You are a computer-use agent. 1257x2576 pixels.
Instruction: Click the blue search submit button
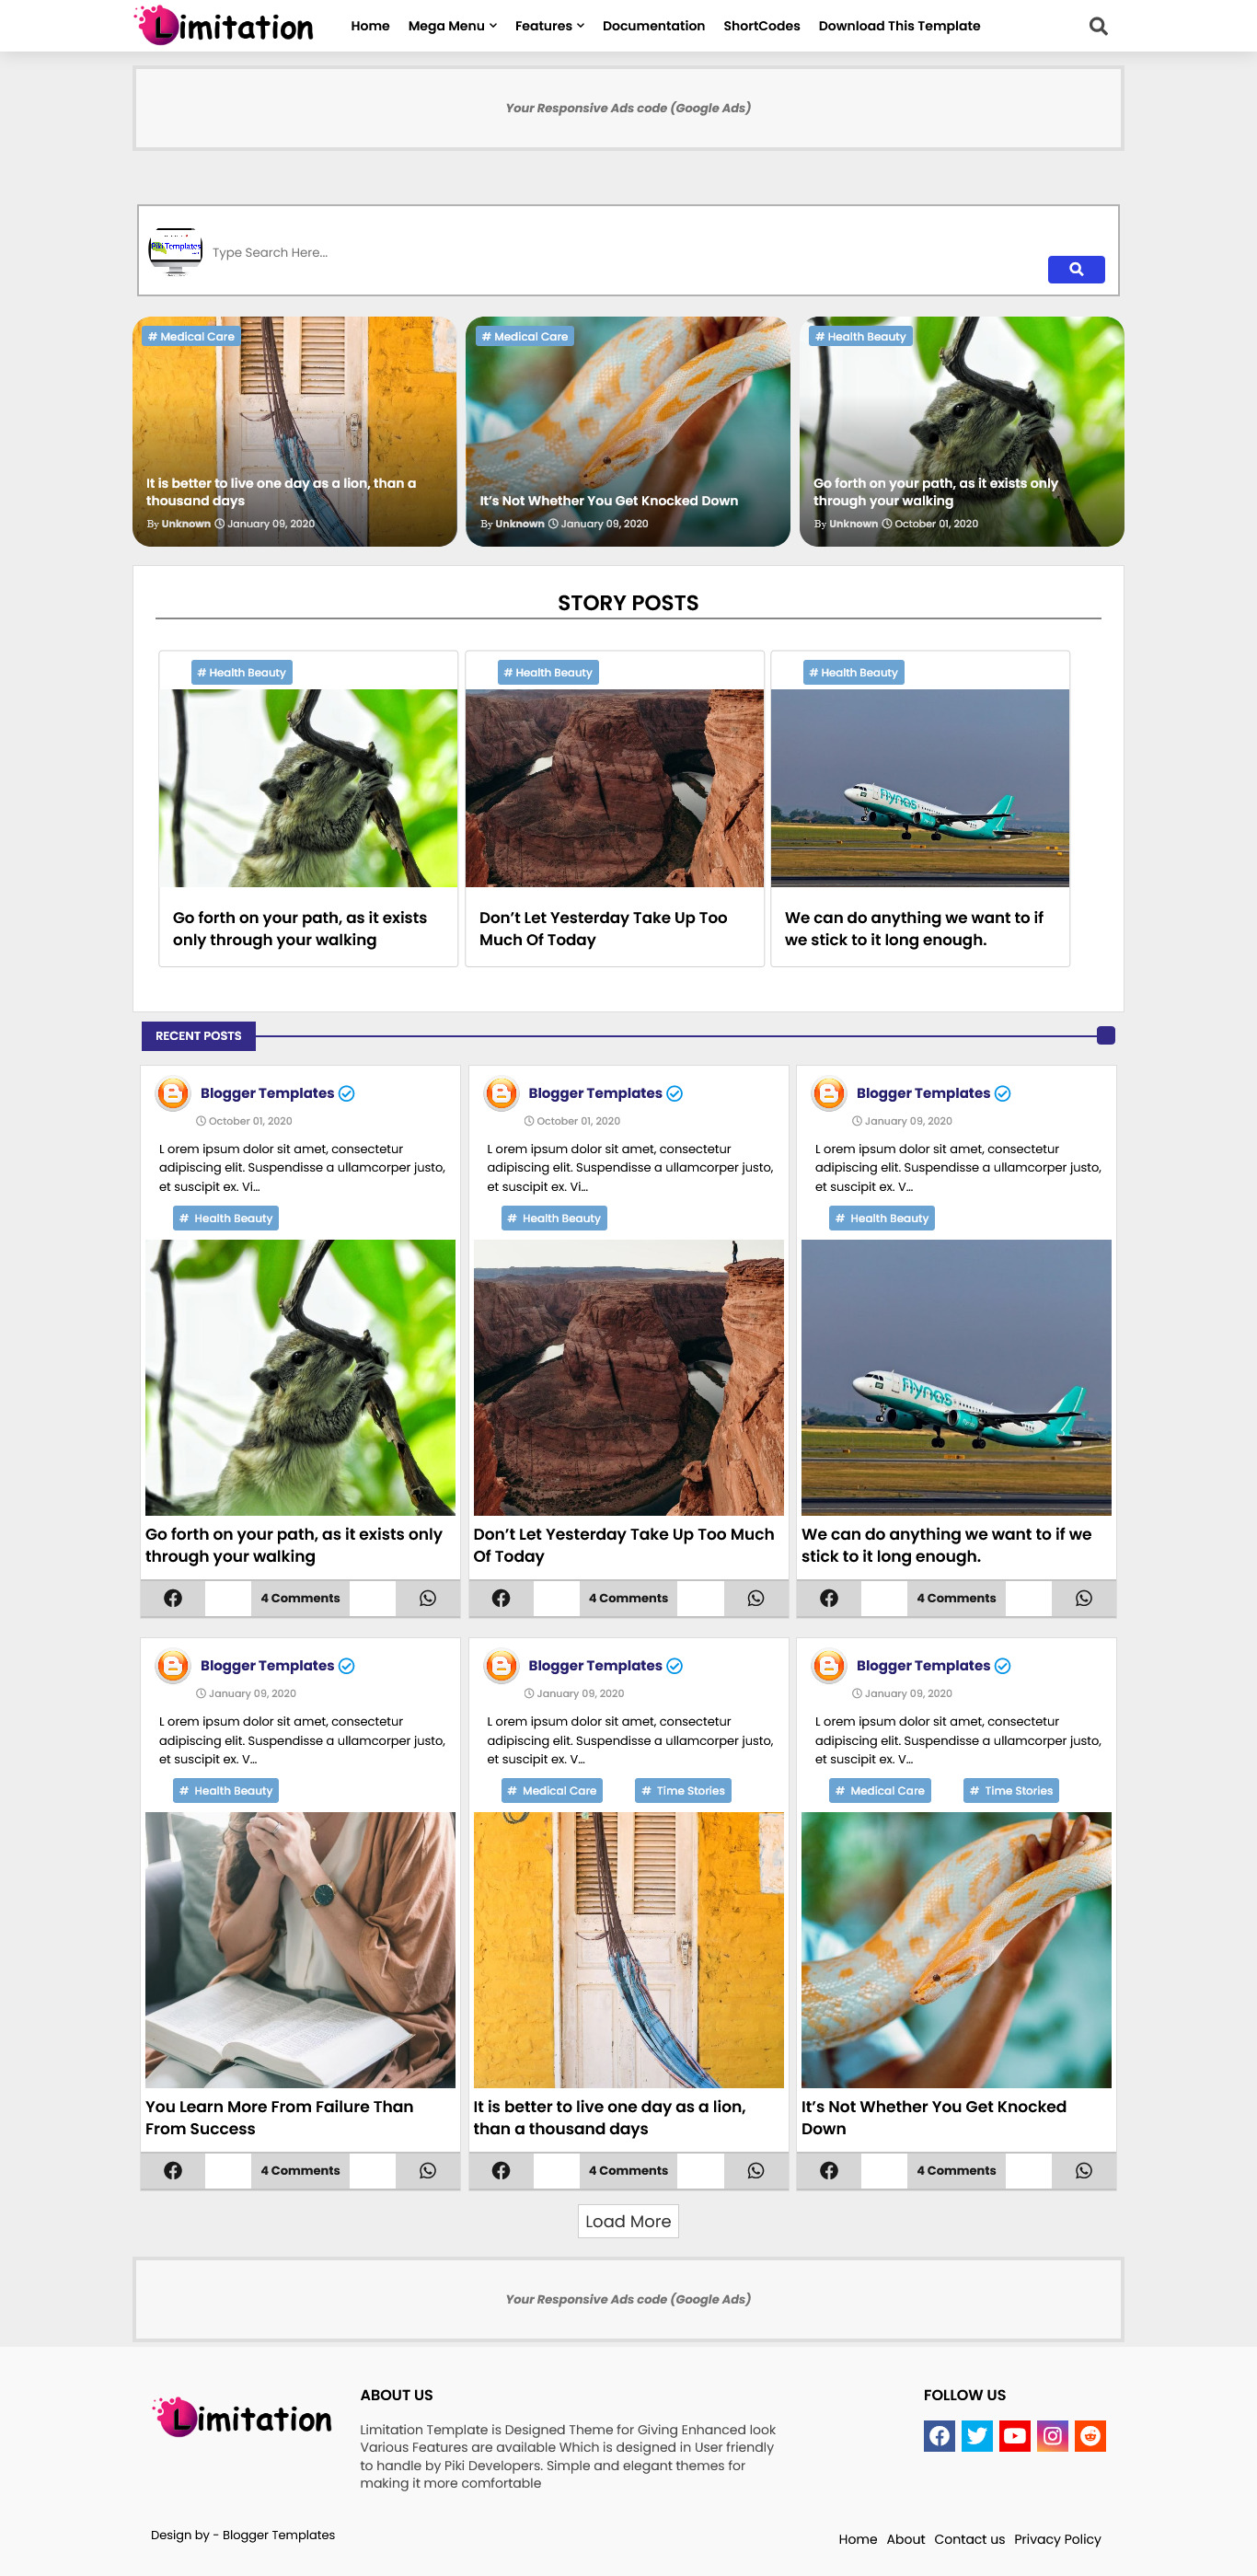pos(1076,269)
